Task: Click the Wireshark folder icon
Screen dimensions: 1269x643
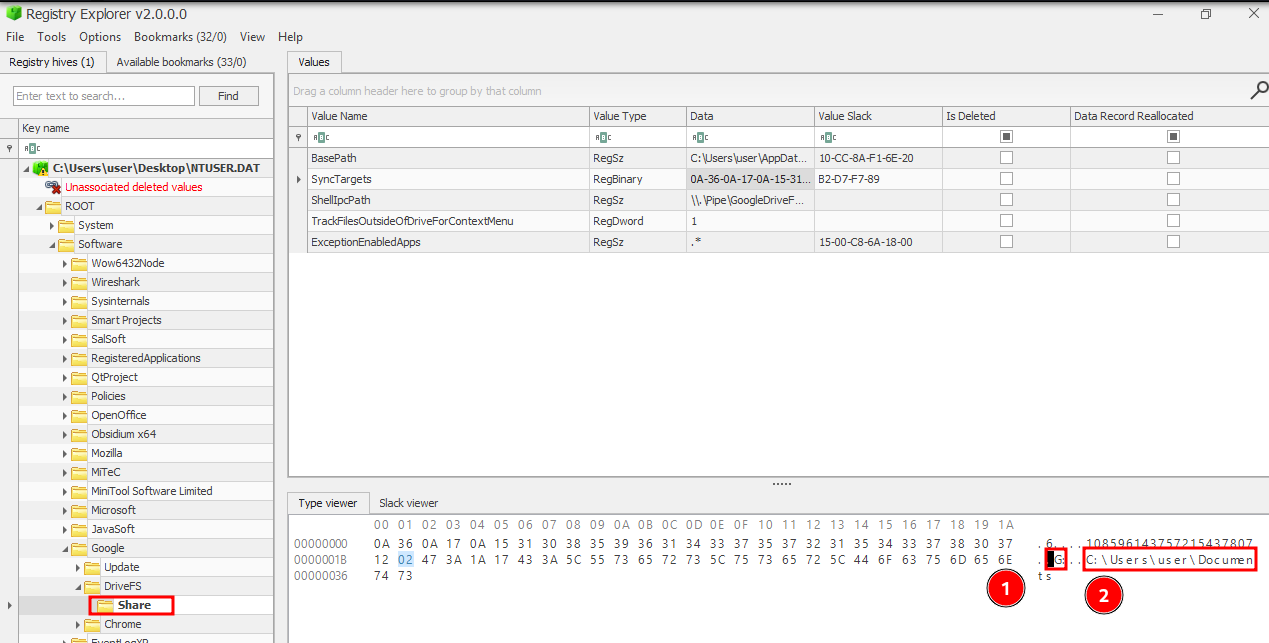Action: [x=80, y=282]
